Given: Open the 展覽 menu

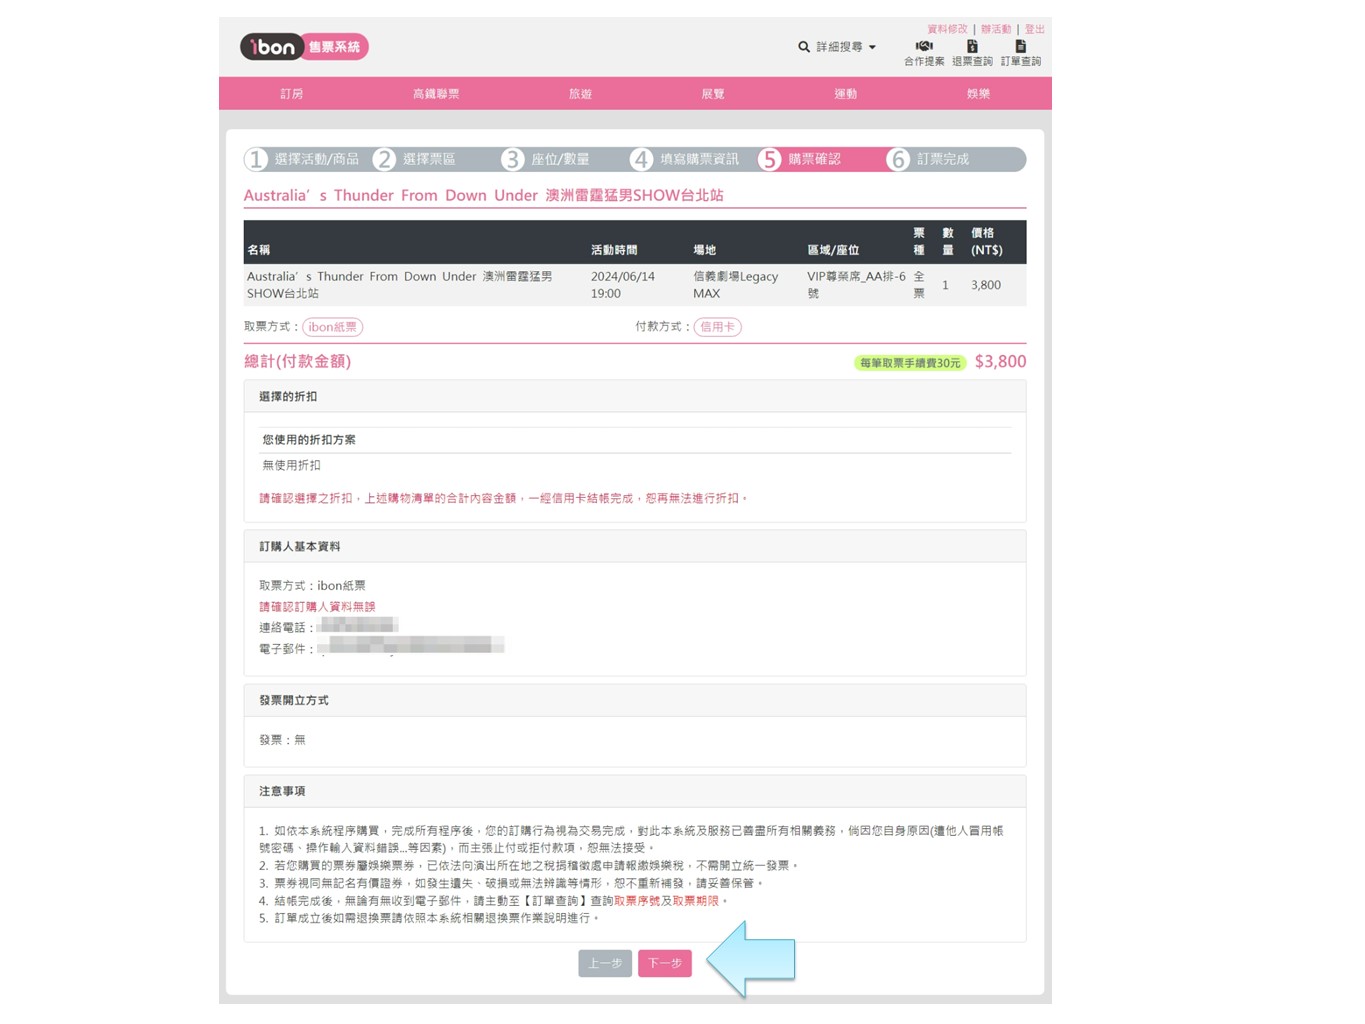Looking at the screenshot, I should 713,94.
